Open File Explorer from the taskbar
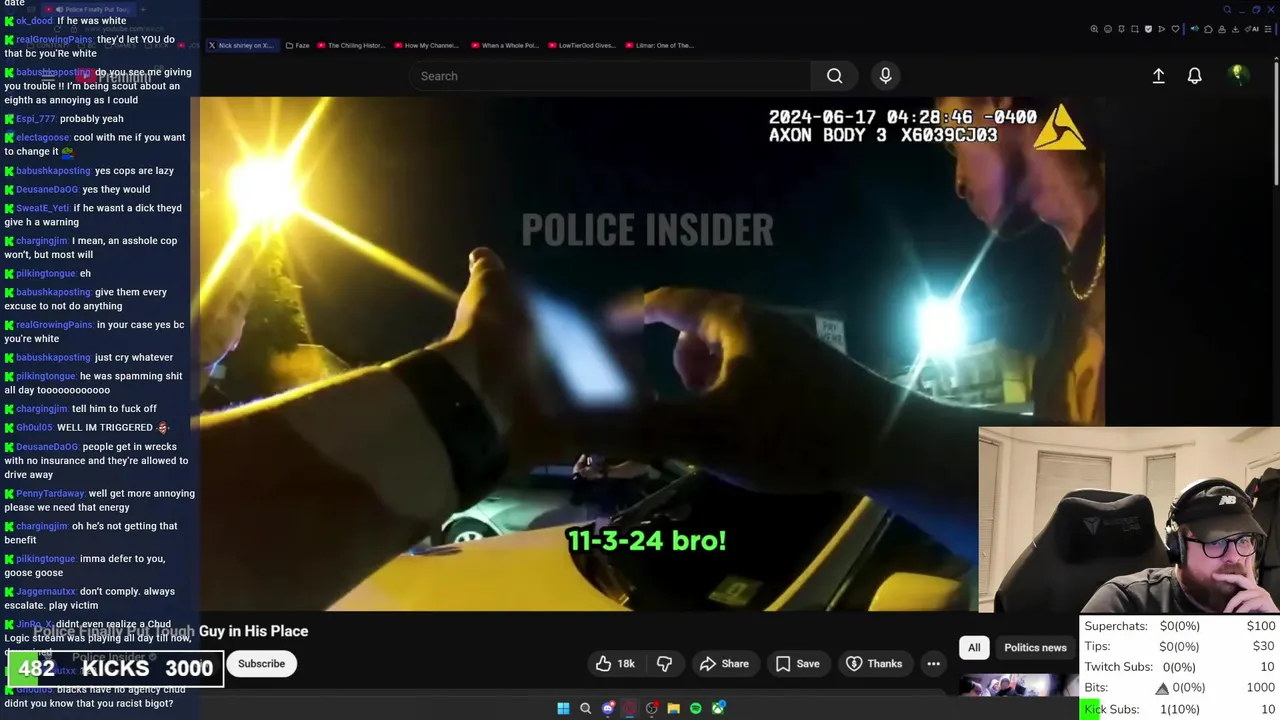The image size is (1280, 720). 674,708
